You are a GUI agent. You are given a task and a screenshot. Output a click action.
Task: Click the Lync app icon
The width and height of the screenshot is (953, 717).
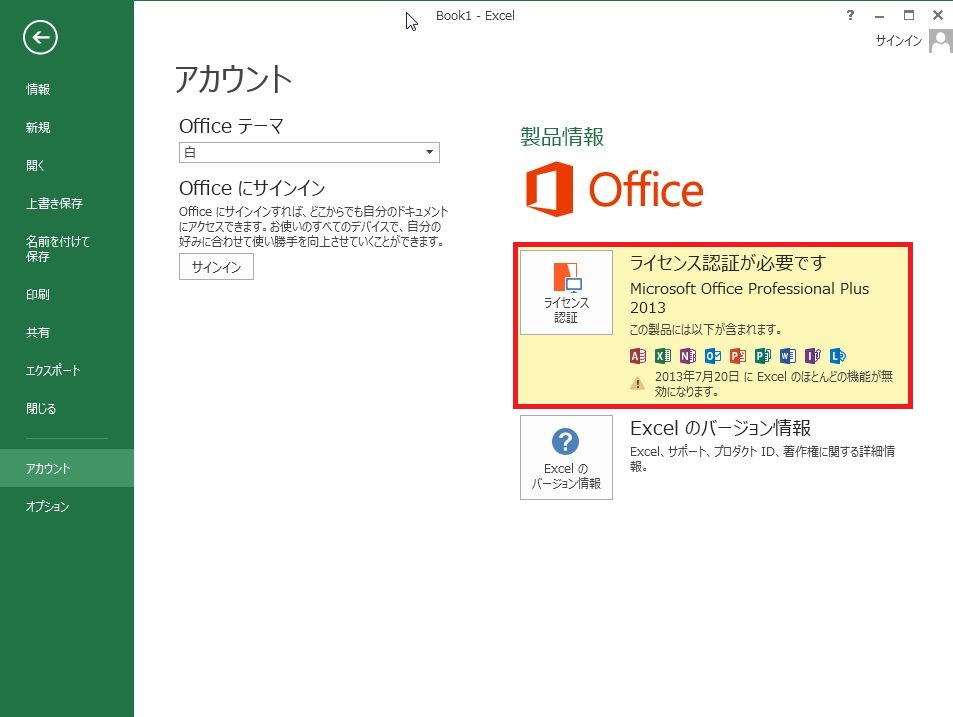[x=837, y=356]
